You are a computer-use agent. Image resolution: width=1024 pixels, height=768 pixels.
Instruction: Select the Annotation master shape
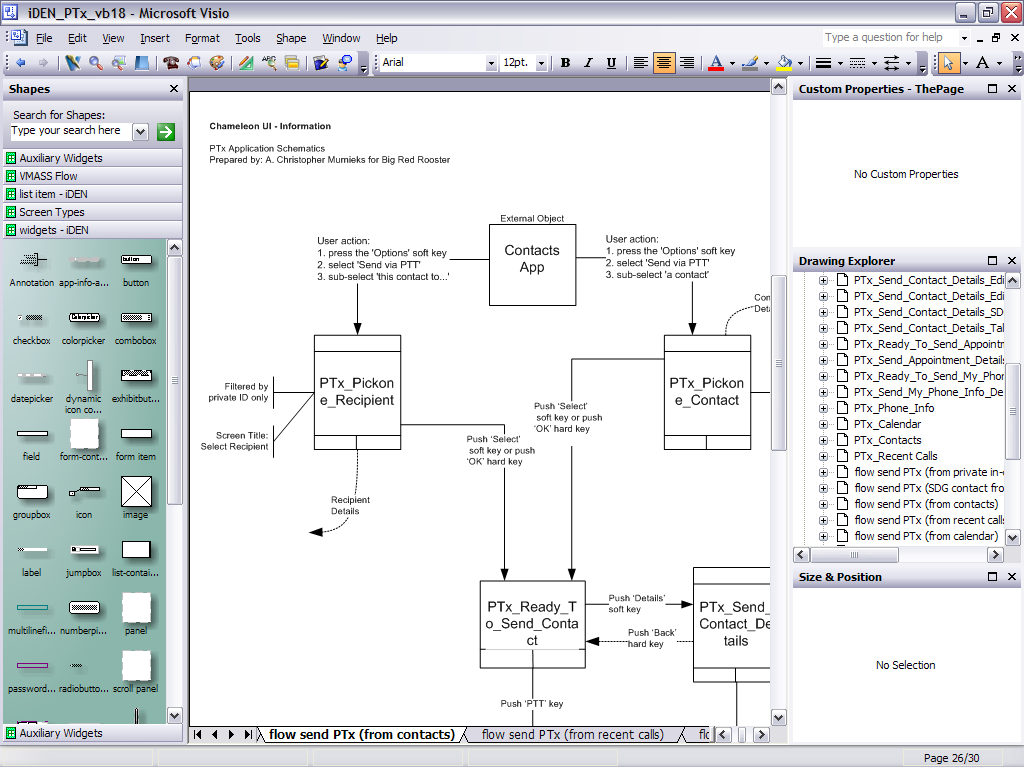coord(31,268)
